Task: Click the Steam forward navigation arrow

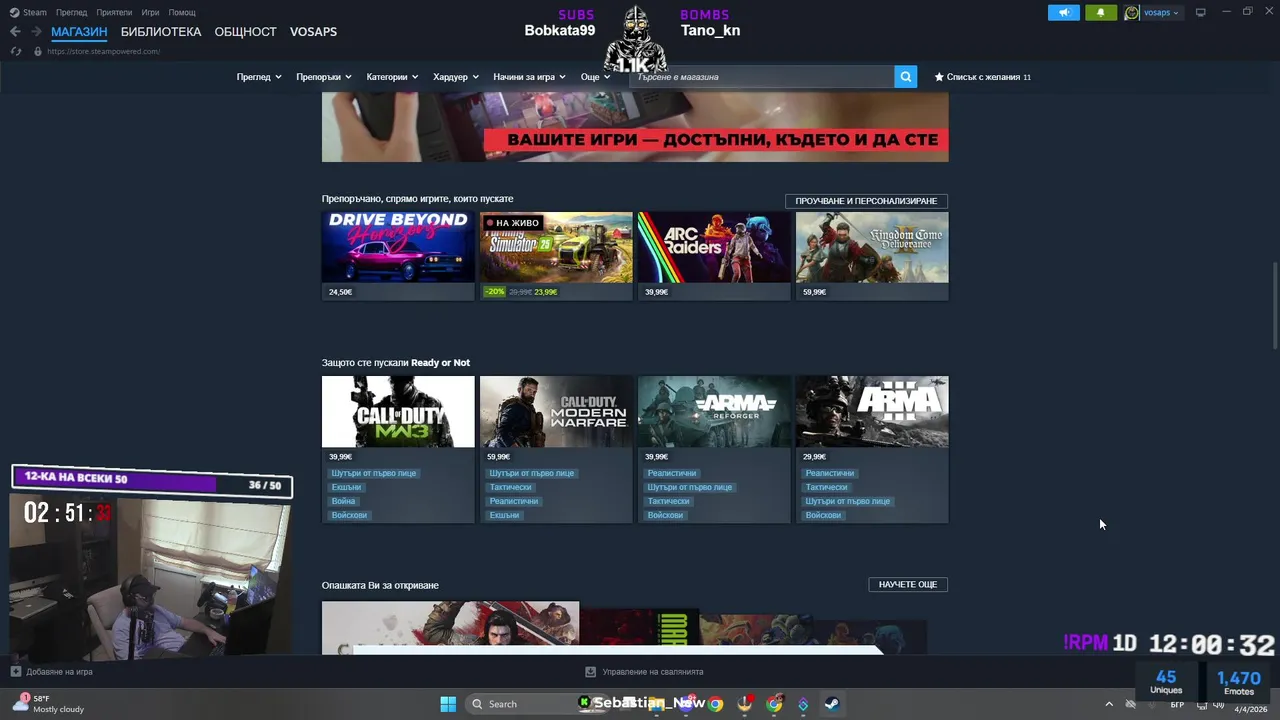Action: 37,32
